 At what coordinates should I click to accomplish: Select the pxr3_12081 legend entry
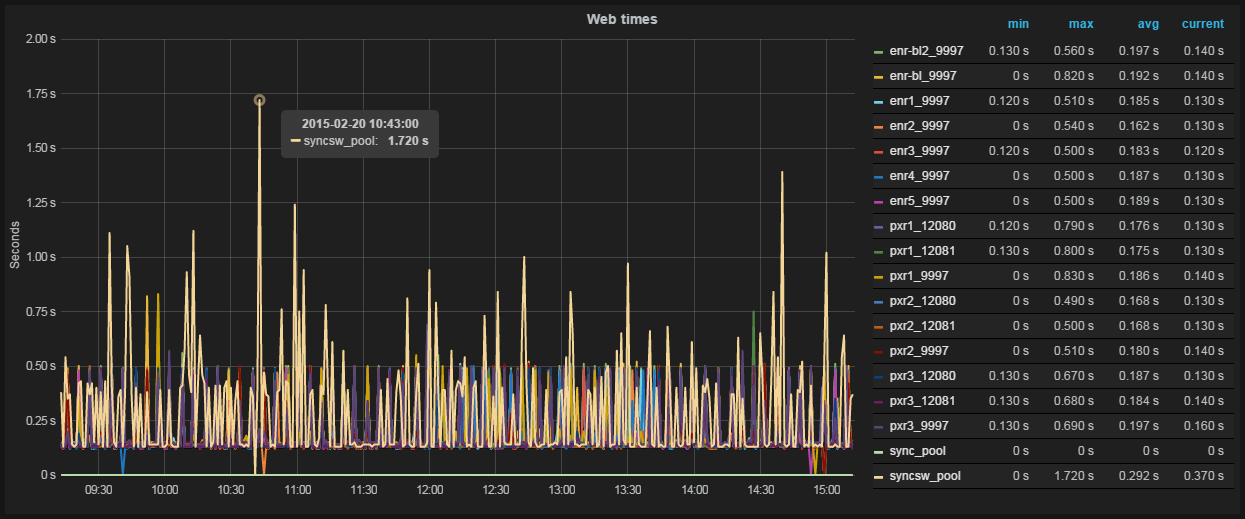[922, 400]
